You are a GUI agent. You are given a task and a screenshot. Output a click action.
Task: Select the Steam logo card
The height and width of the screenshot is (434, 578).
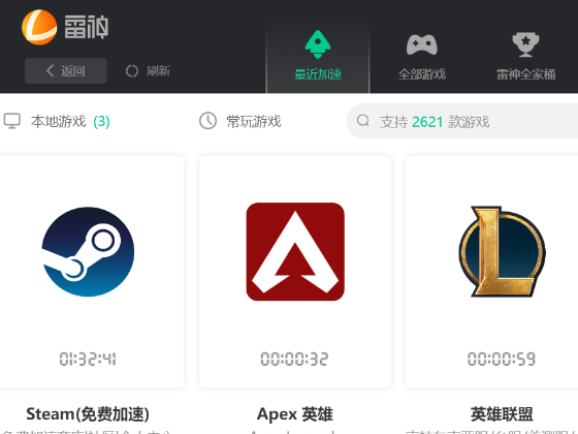pos(88,252)
